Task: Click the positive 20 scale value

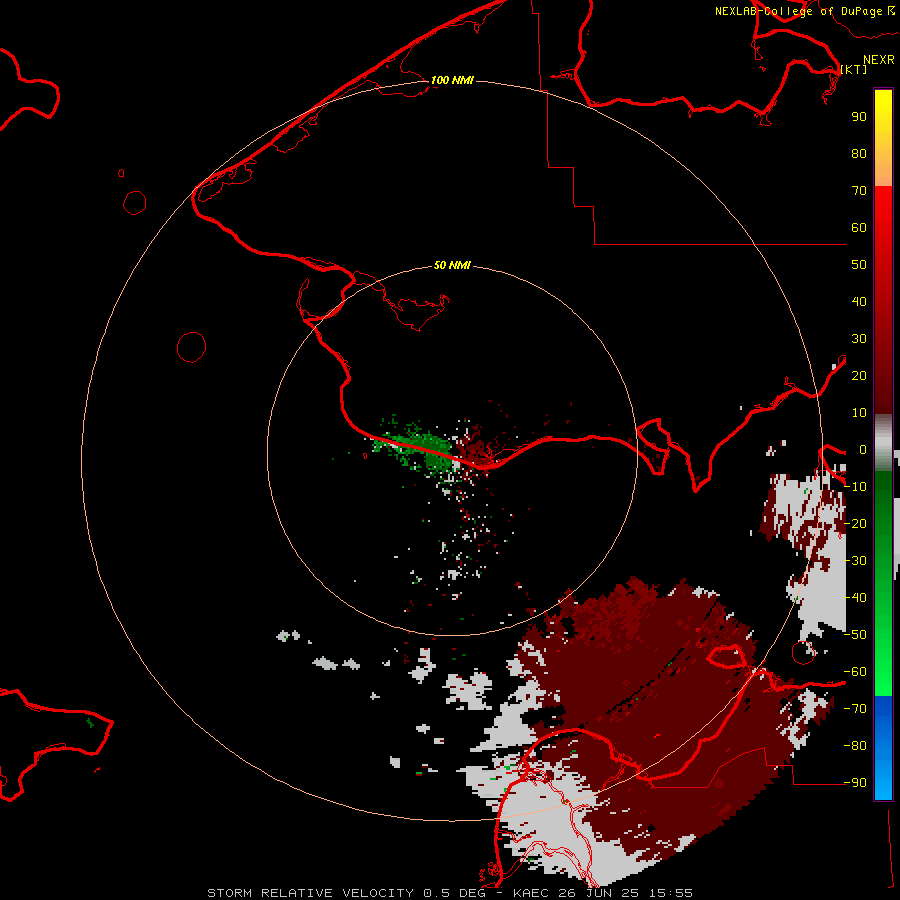Action: pyautogui.click(x=859, y=375)
